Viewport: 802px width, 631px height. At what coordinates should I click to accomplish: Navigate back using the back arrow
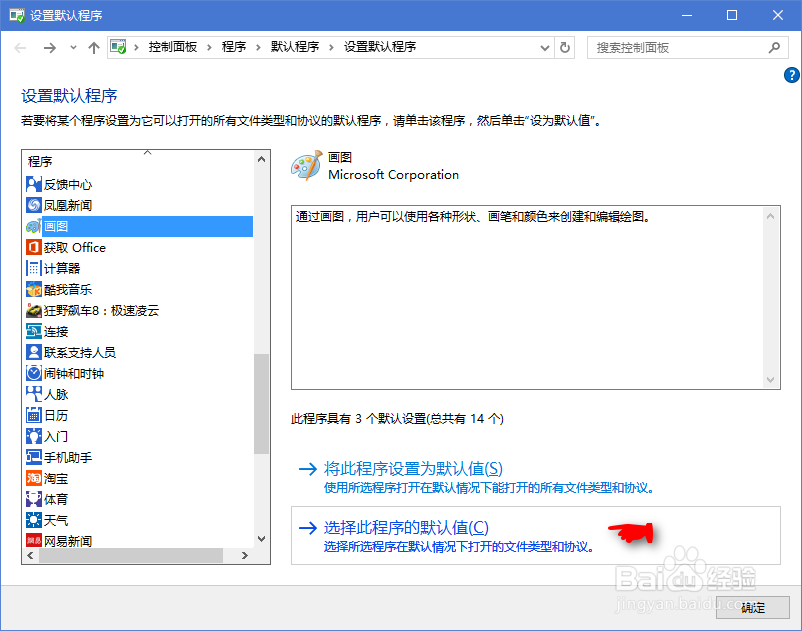pos(20,46)
